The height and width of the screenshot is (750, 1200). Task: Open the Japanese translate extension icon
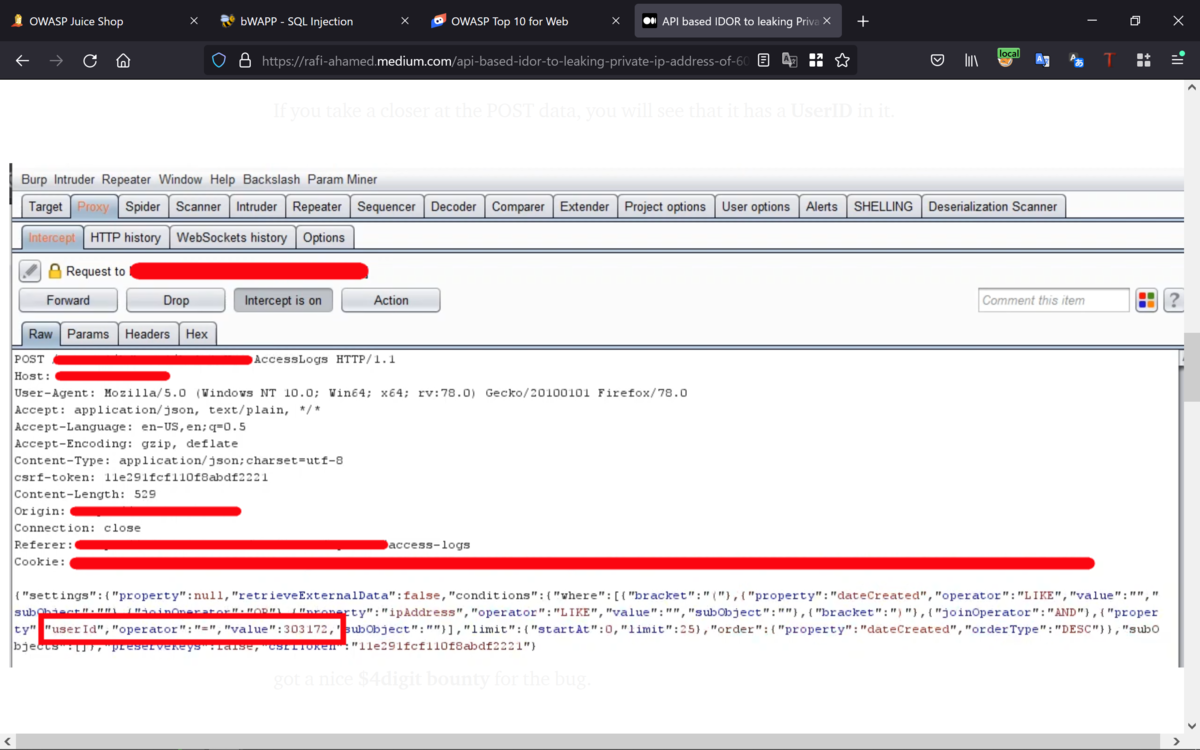[1076, 61]
